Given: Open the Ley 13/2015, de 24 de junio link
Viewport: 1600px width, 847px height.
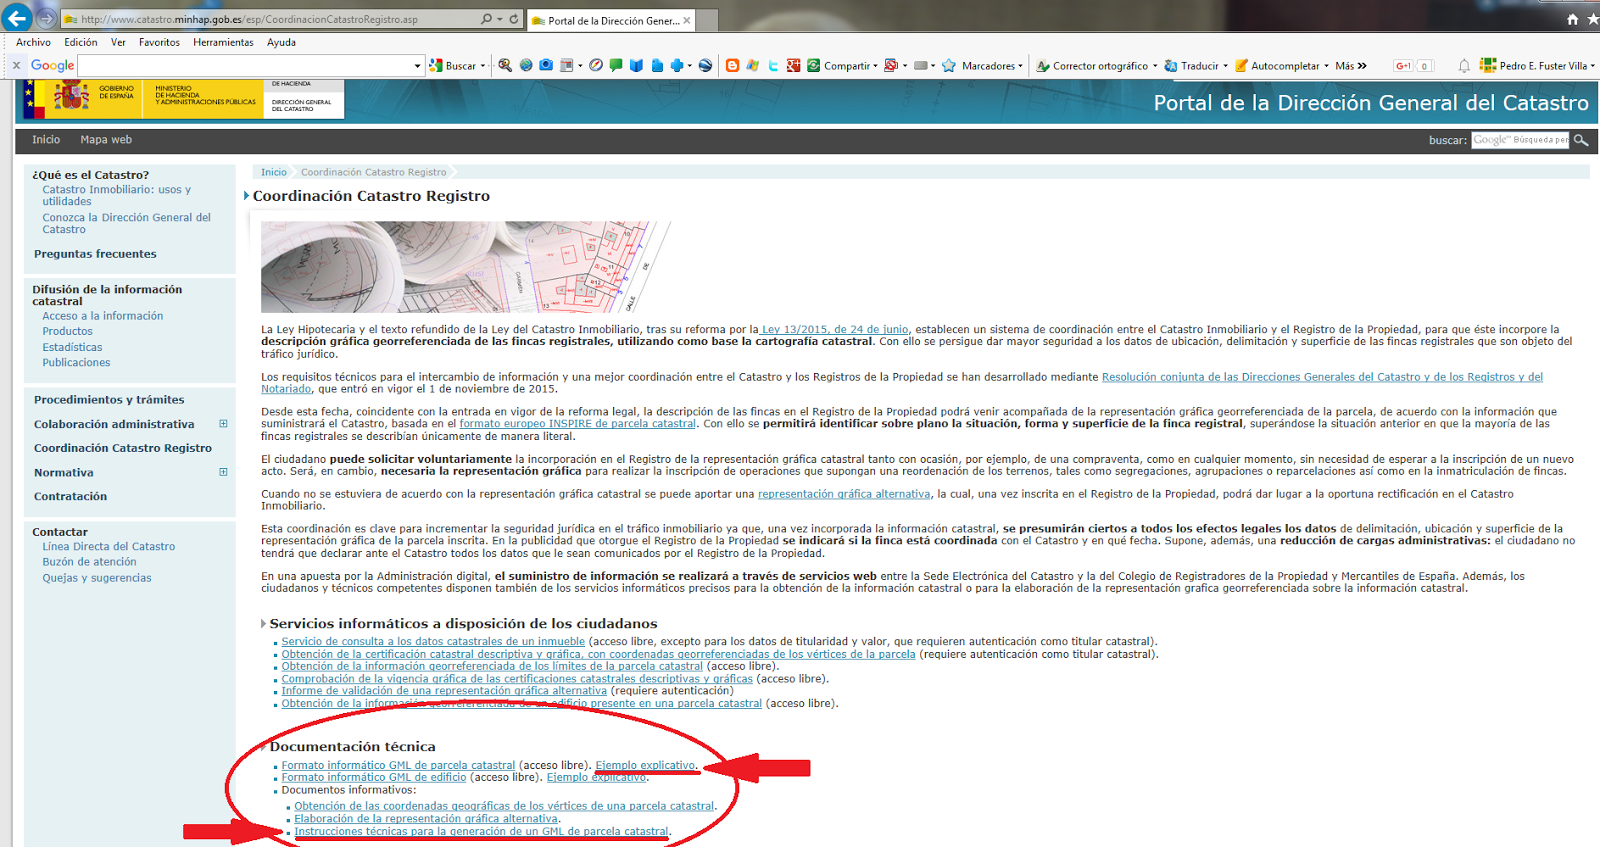Looking at the screenshot, I should pyautogui.click(x=835, y=329).
